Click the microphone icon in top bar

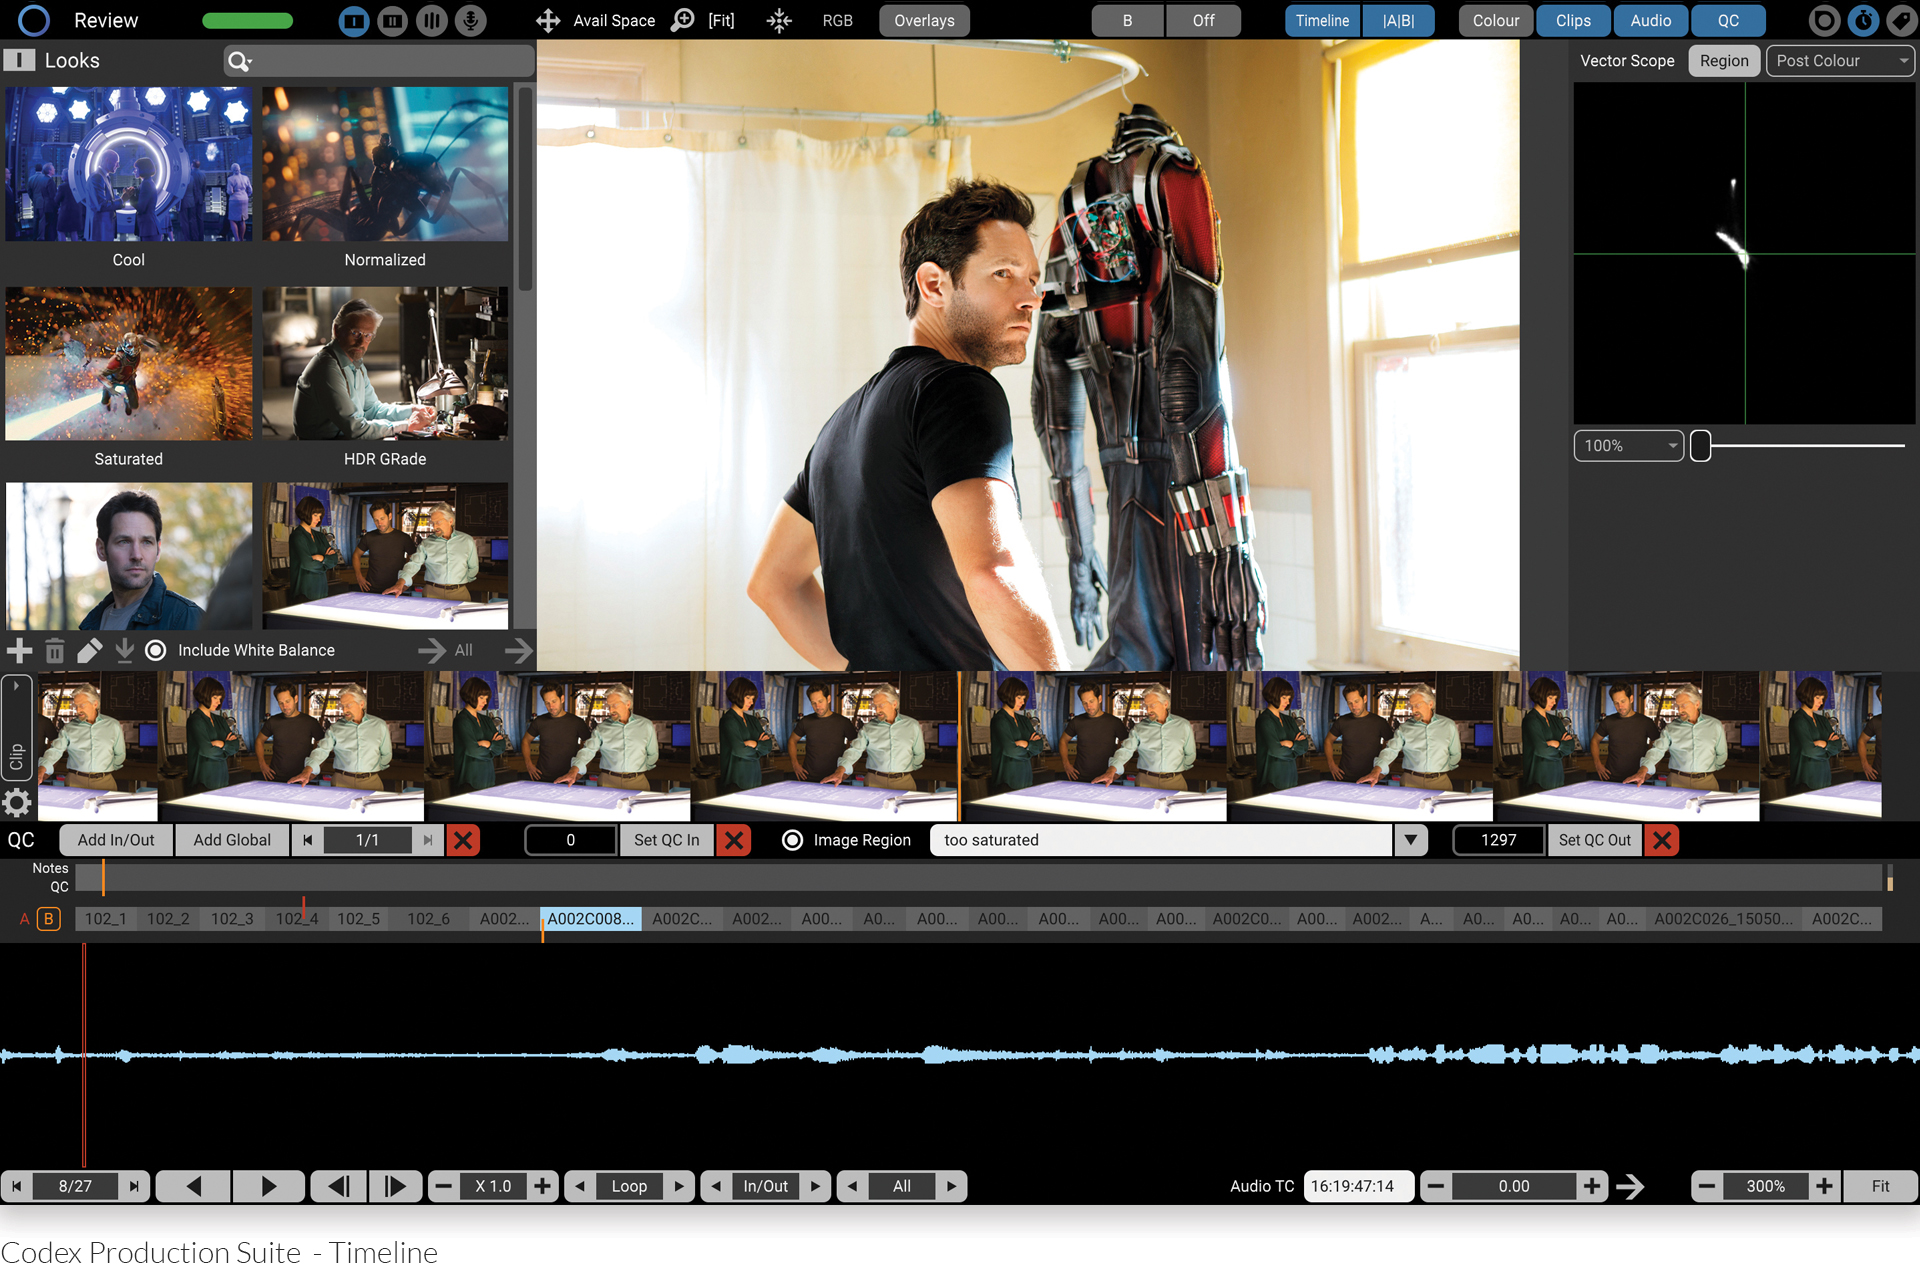point(471,20)
